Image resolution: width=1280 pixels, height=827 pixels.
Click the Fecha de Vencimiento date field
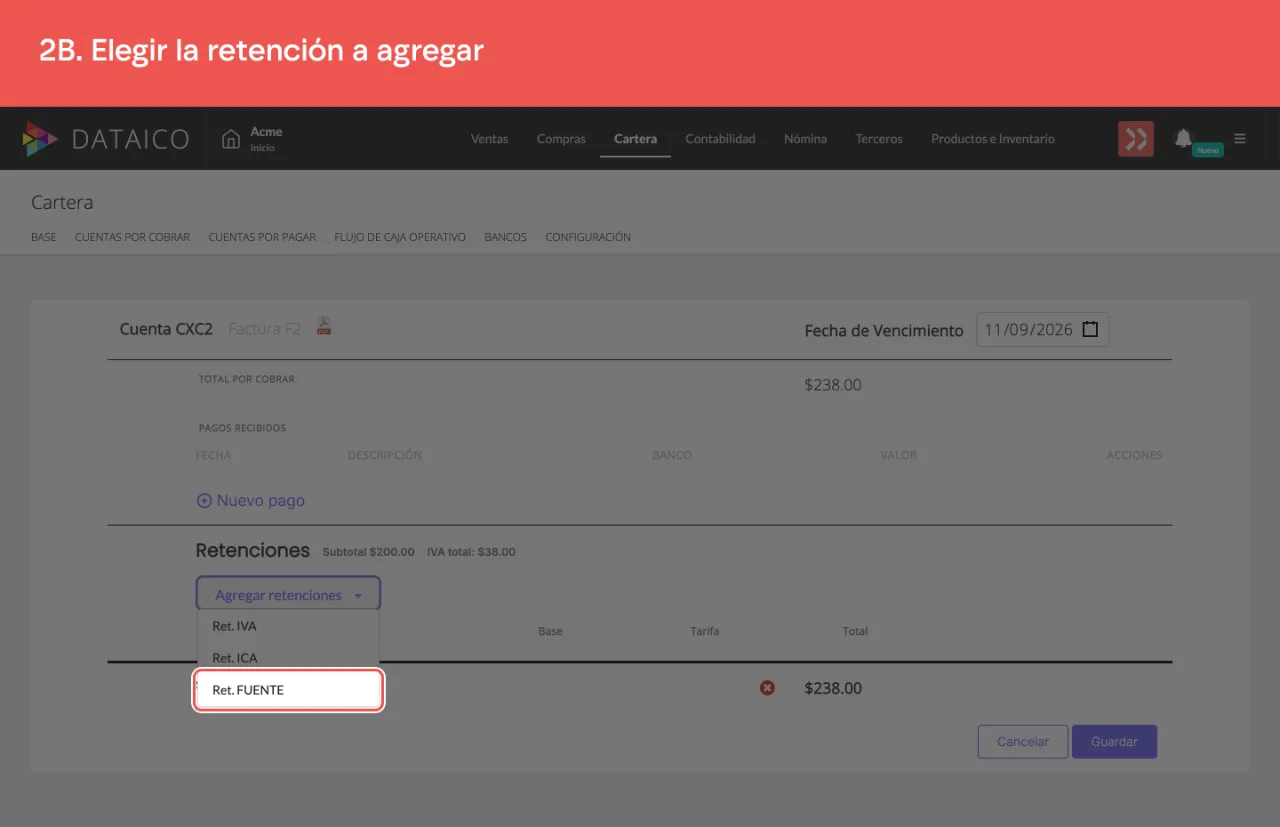coord(1042,329)
